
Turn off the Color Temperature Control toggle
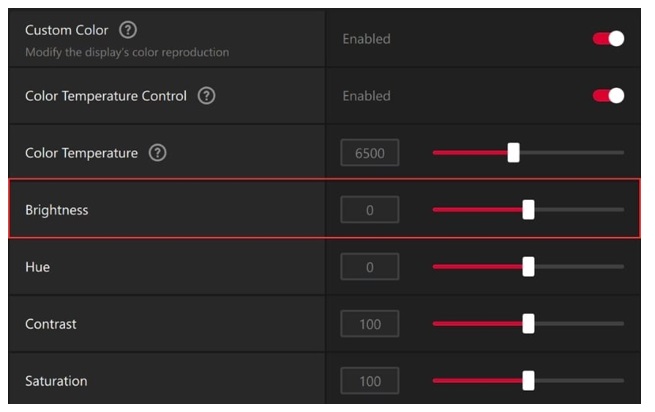pyautogui.click(x=608, y=96)
